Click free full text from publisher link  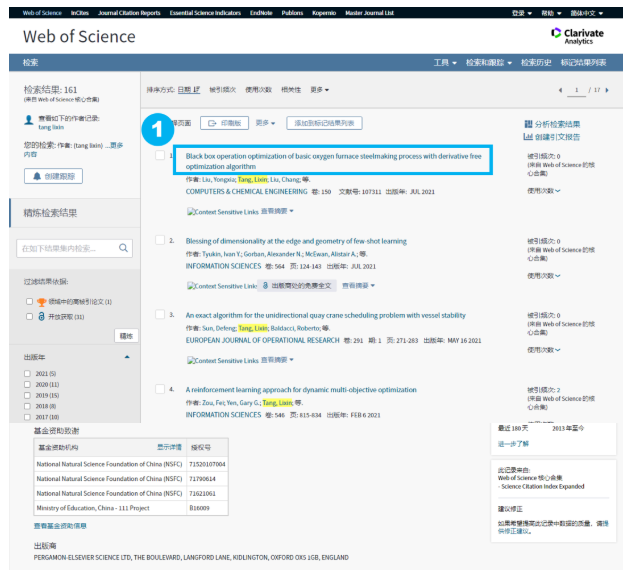coord(298,286)
